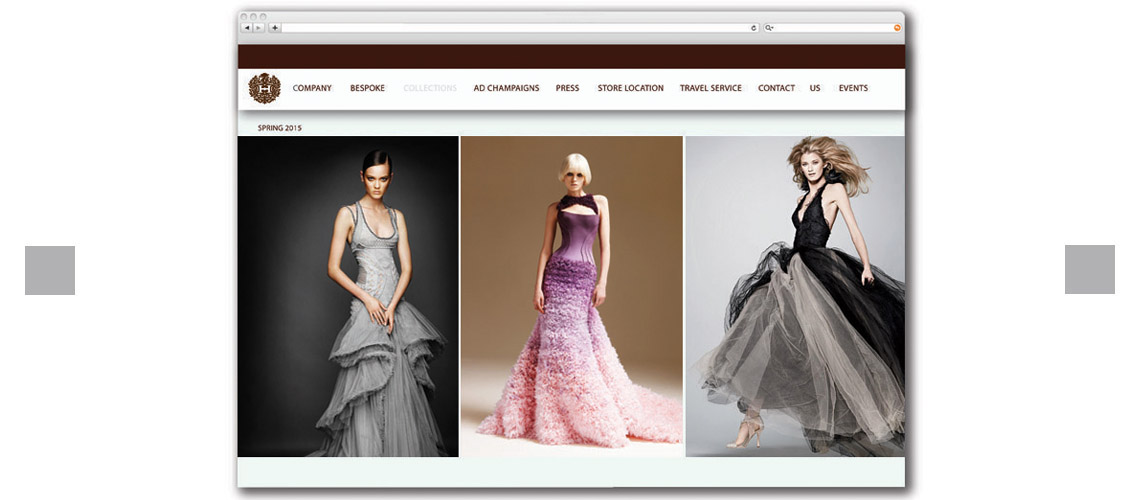Click the browser back arrow button
The height and width of the screenshot is (500, 1140).
pos(247,28)
